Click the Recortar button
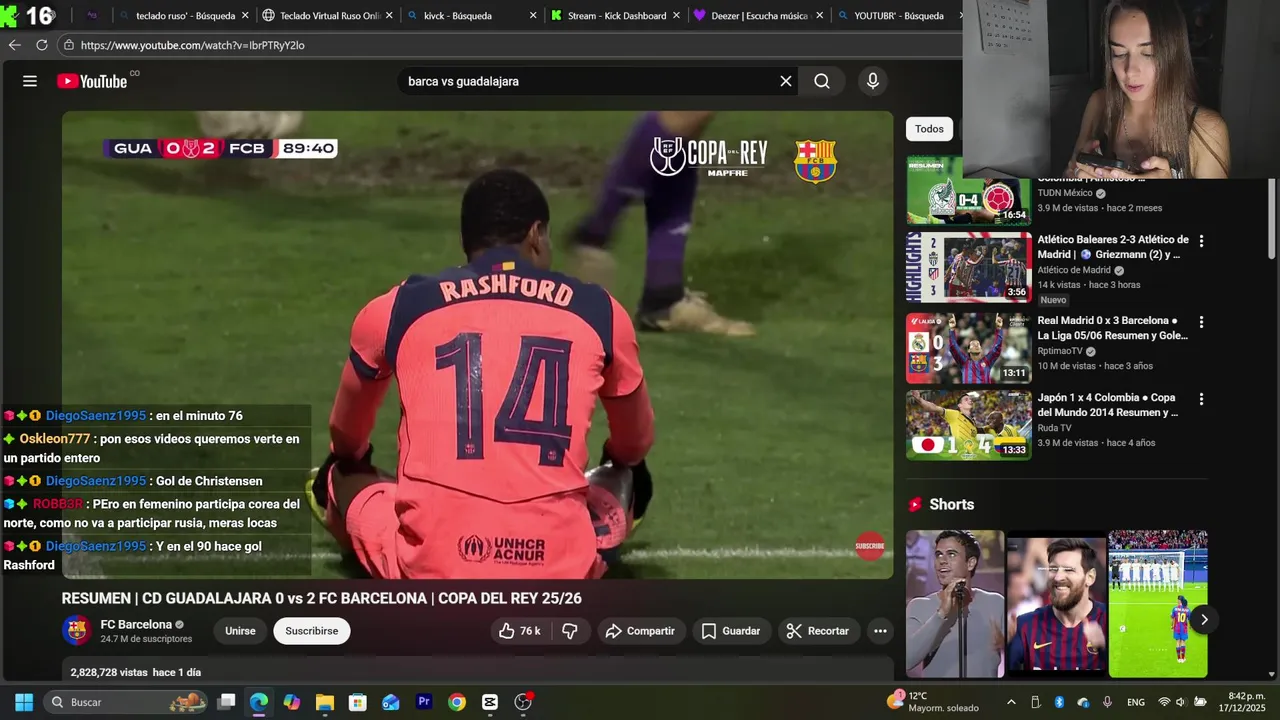The width and height of the screenshot is (1280, 720). (818, 631)
